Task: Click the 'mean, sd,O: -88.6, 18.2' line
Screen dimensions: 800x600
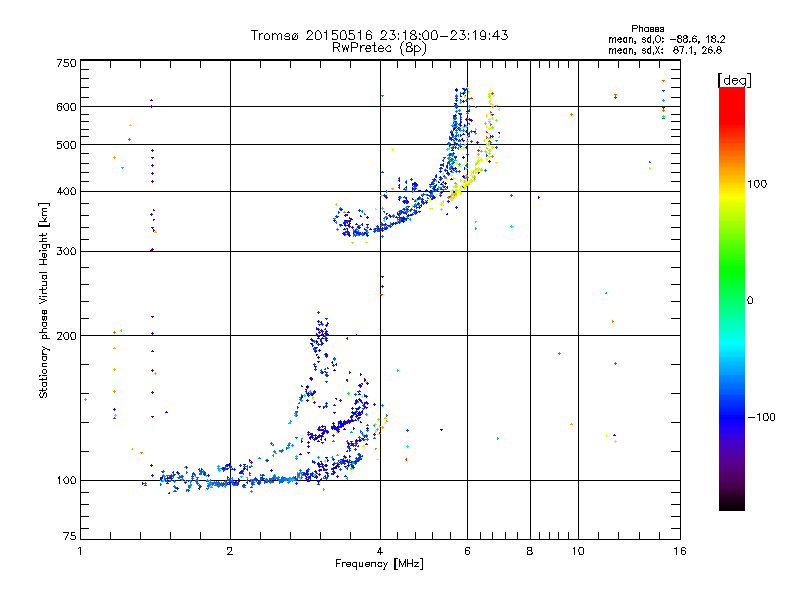Action: [666, 39]
